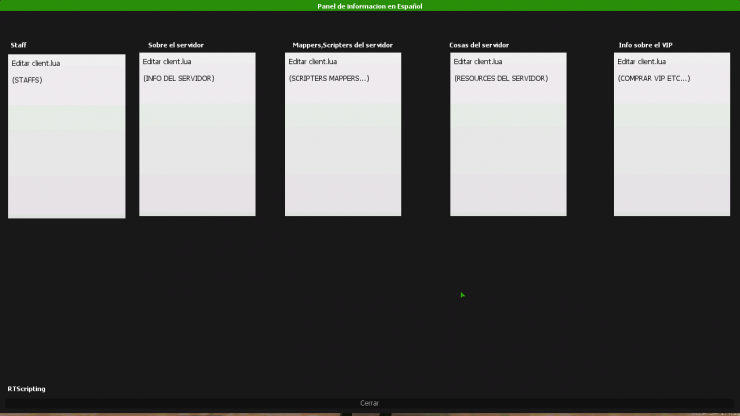Click the 'Panel de informacion en Español' title bar
740x416 pixels.
point(369,6)
